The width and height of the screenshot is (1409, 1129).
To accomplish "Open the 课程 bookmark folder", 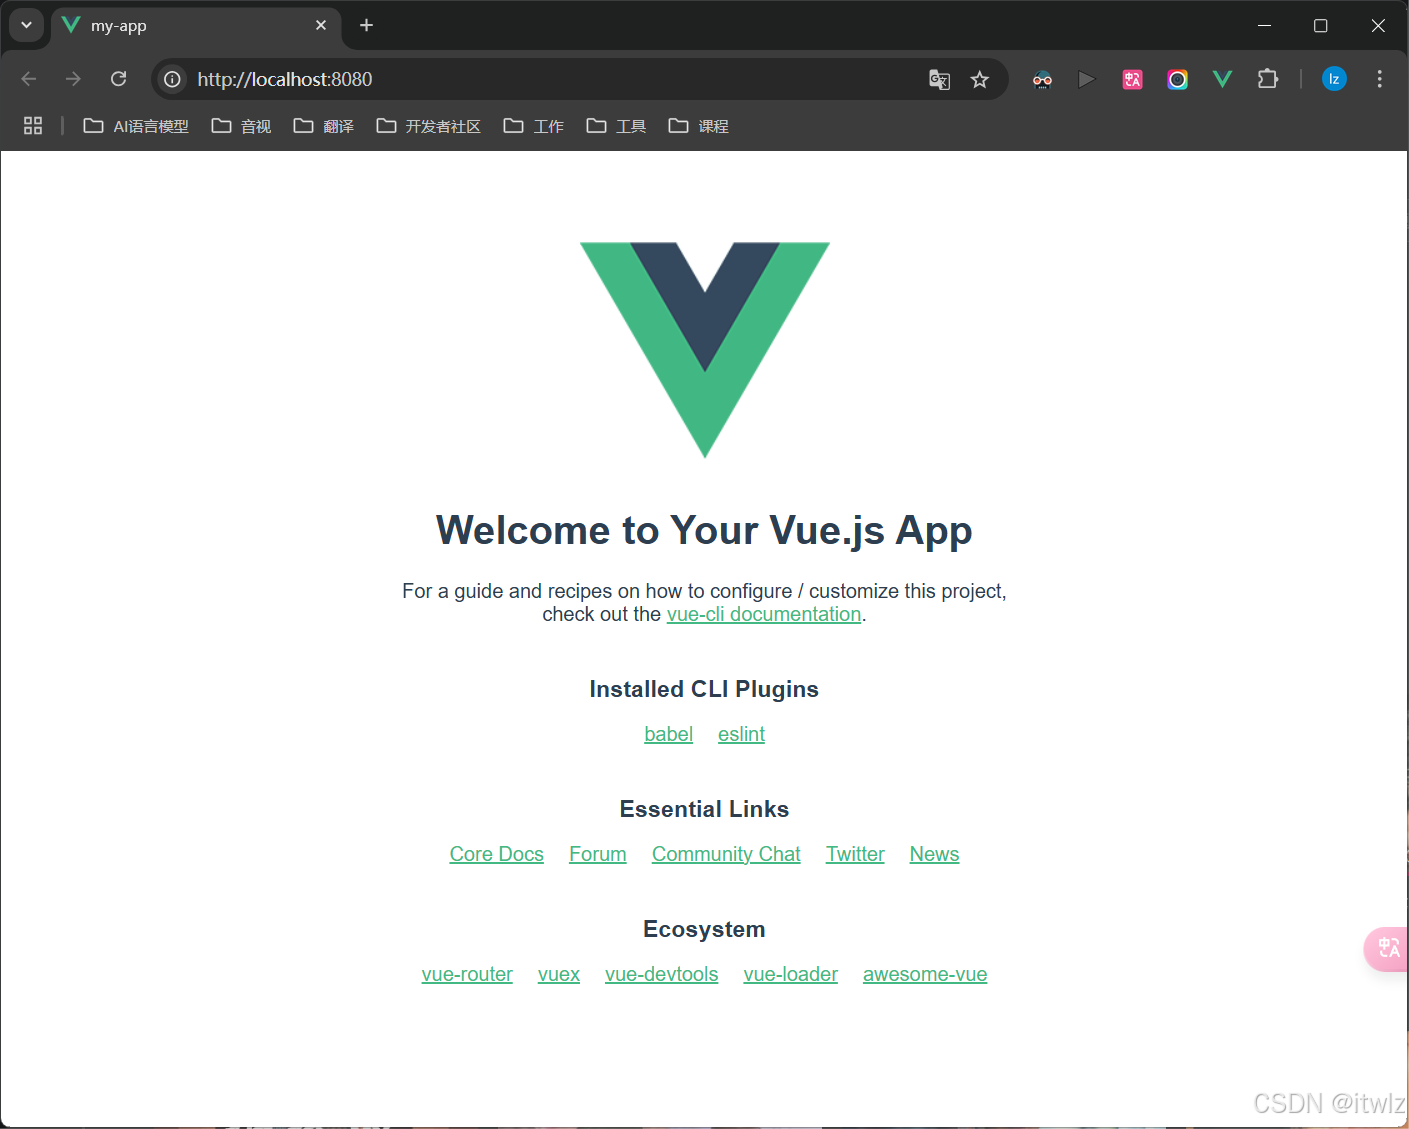I will (x=699, y=126).
